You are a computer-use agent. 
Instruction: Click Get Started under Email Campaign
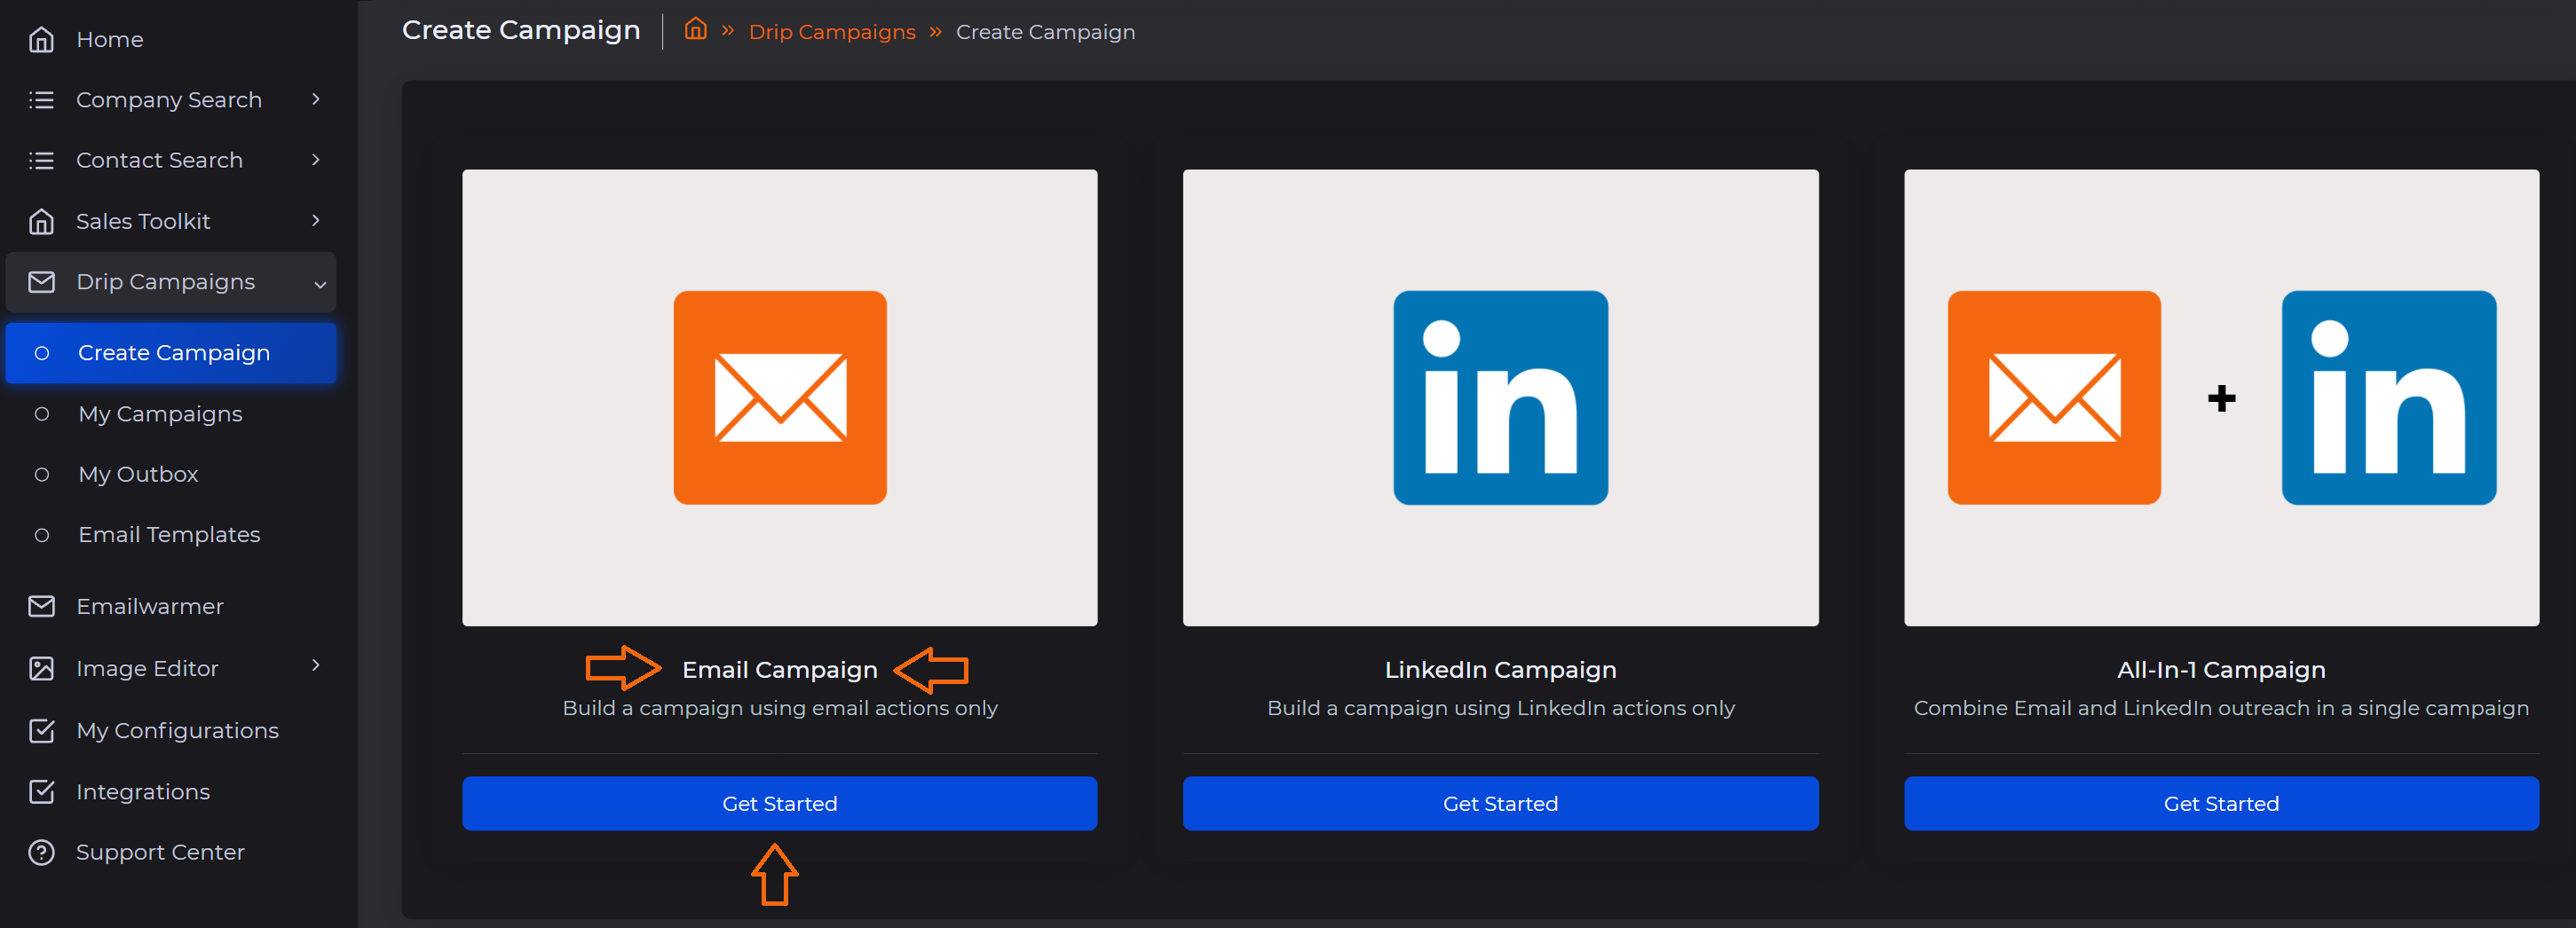click(780, 804)
